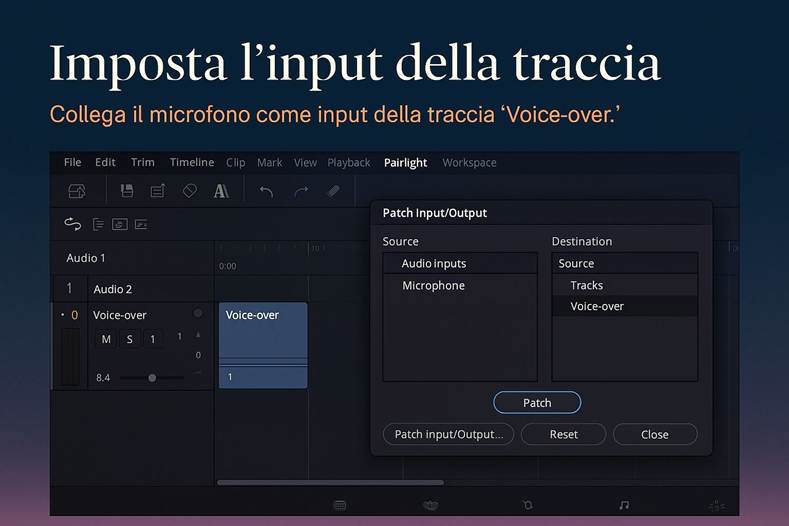
Task: Open the Fairlight menu
Action: tap(406, 163)
